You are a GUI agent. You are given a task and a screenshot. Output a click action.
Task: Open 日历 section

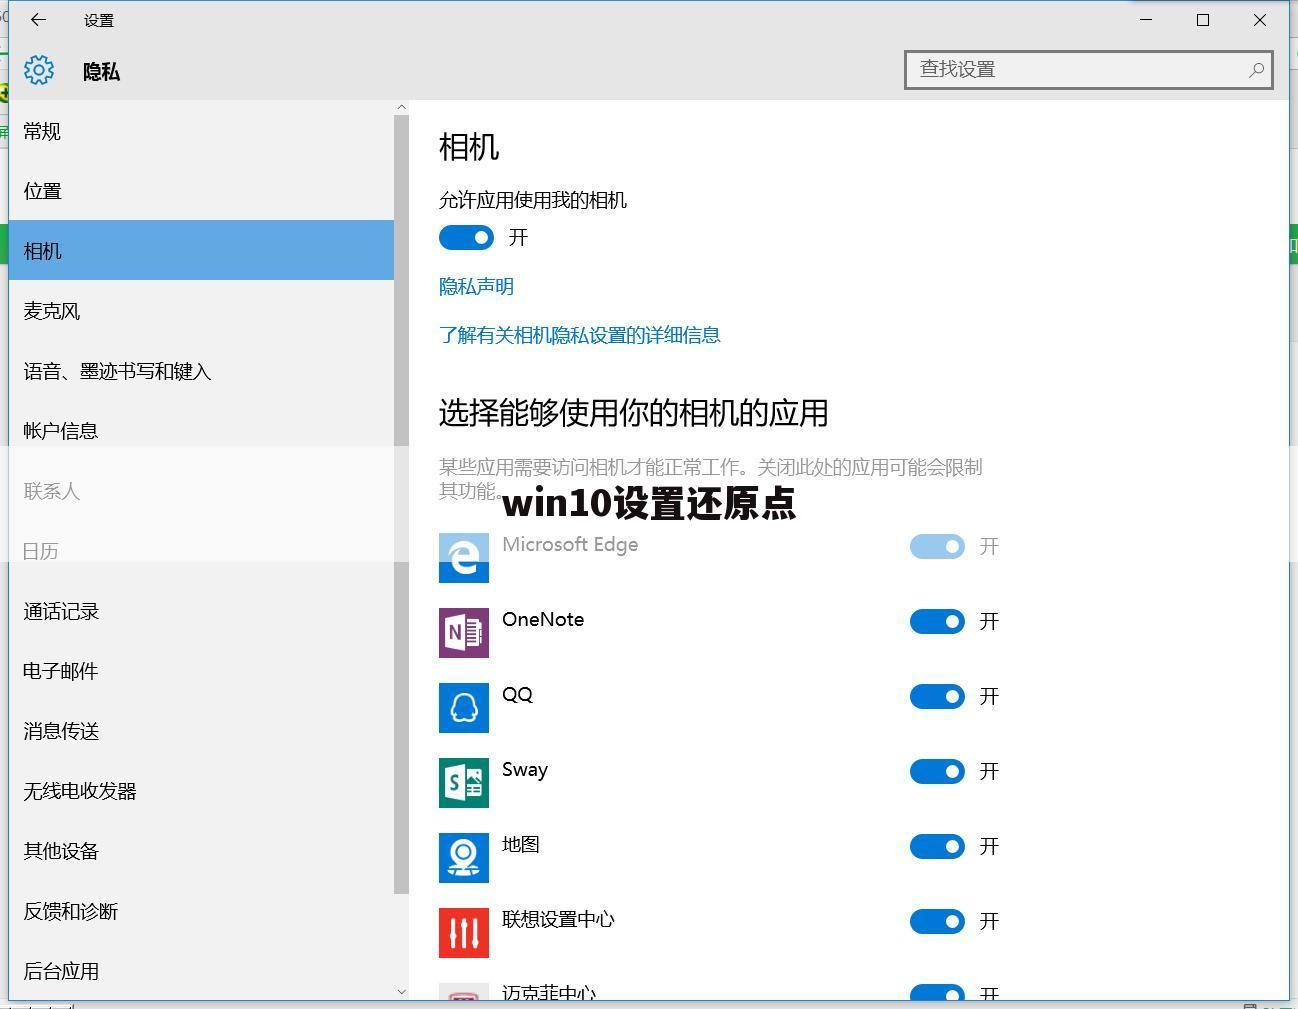tap(201, 551)
